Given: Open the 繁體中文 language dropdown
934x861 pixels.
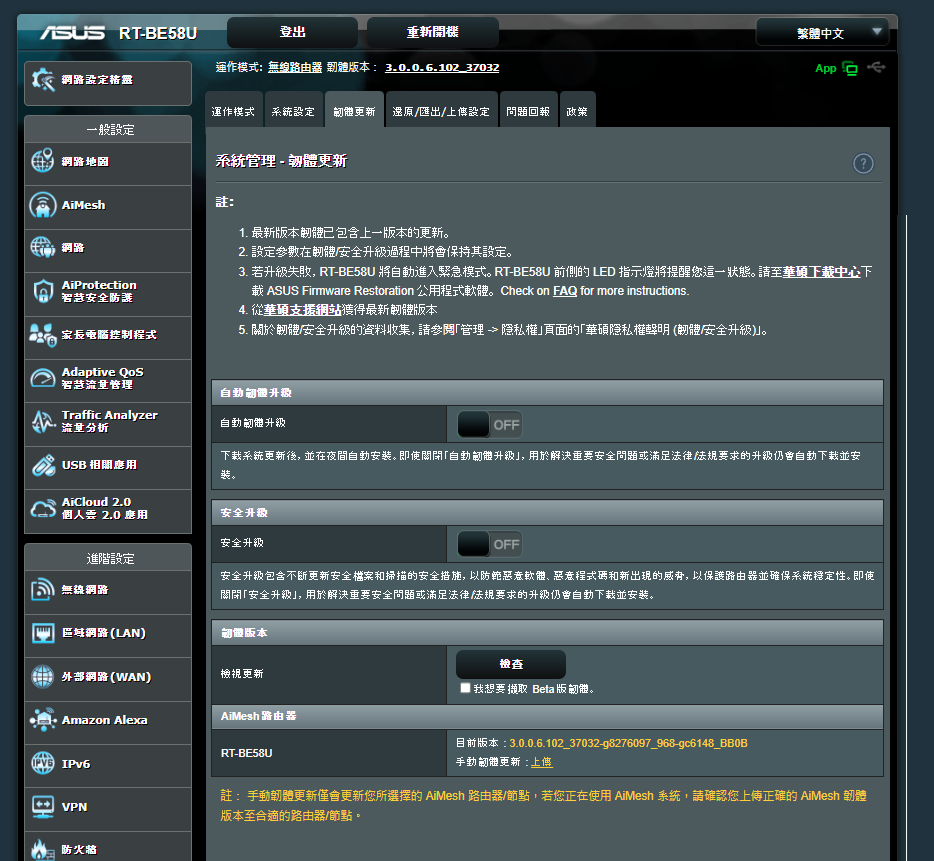Looking at the screenshot, I should [x=822, y=33].
